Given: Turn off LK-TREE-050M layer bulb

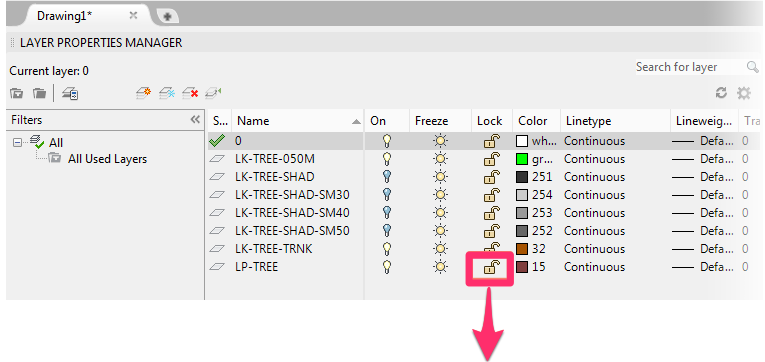Looking at the screenshot, I should (x=387, y=159).
